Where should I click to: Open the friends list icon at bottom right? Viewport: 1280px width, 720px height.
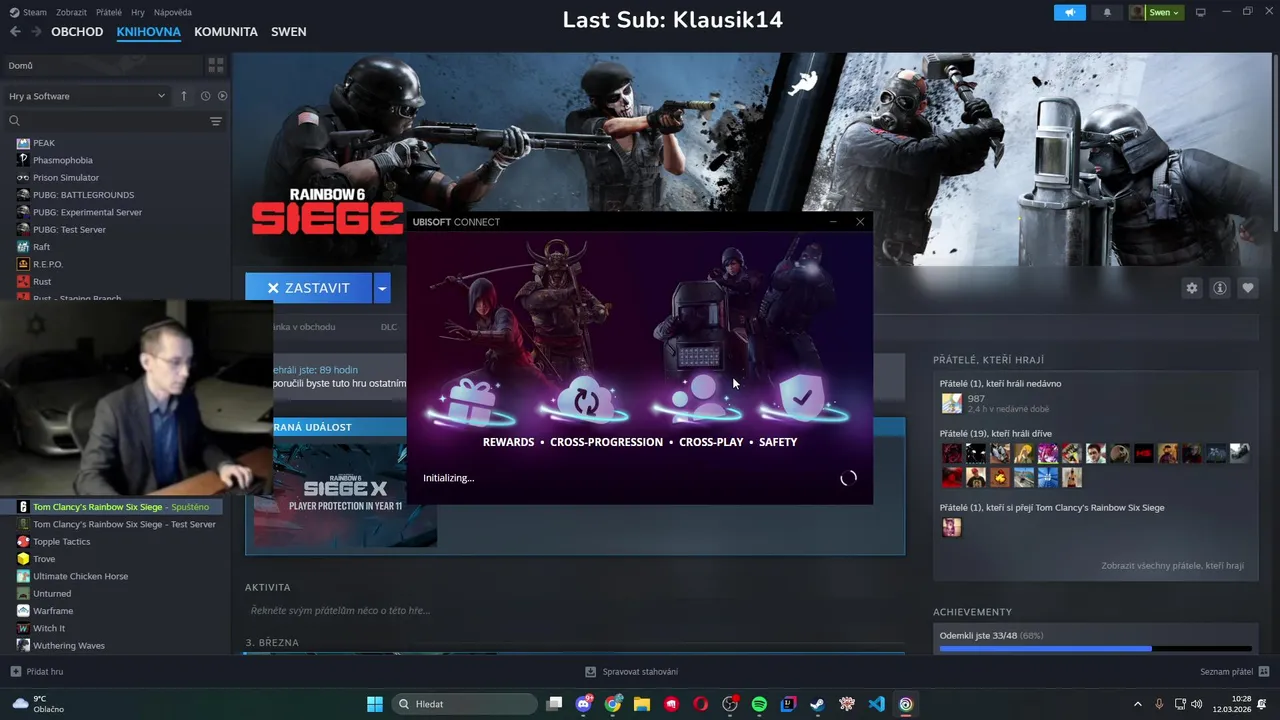click(x=1264, y=671)
